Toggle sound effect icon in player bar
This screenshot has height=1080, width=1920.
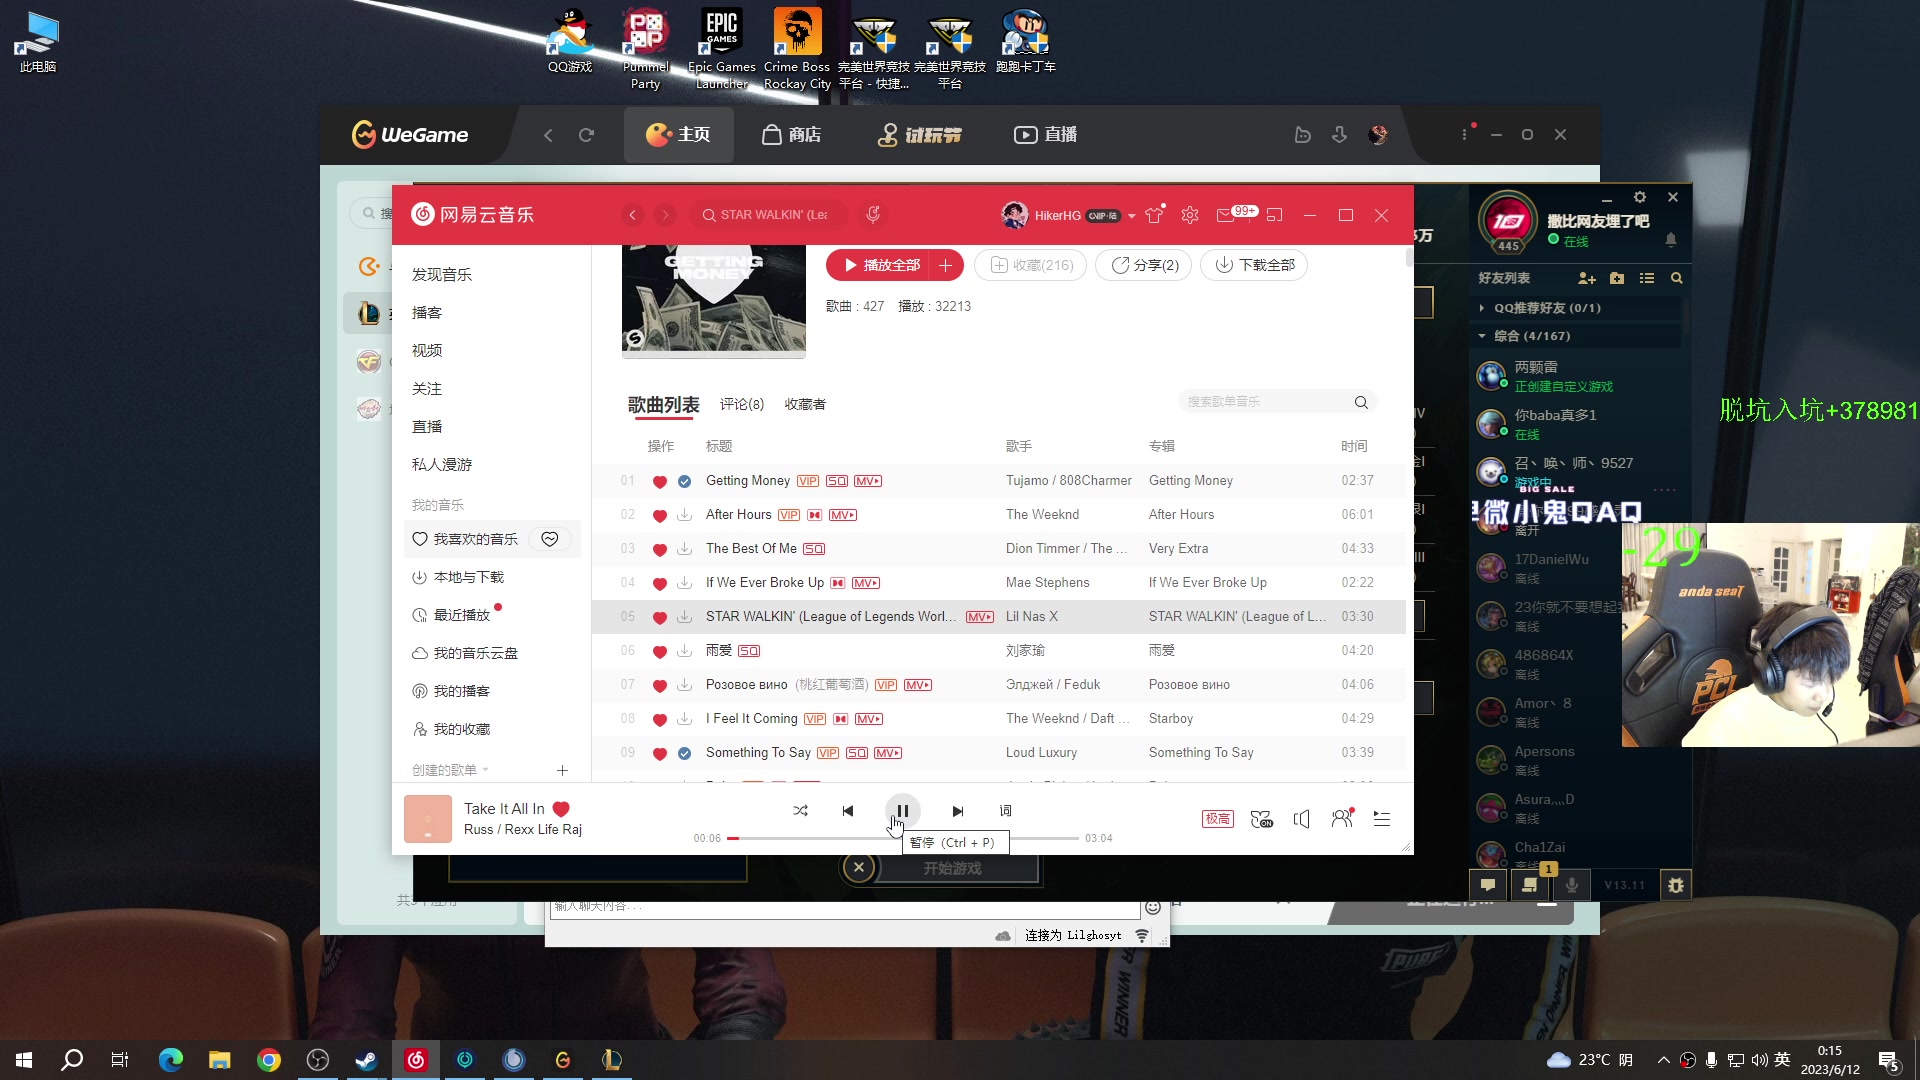point(1261,819)
